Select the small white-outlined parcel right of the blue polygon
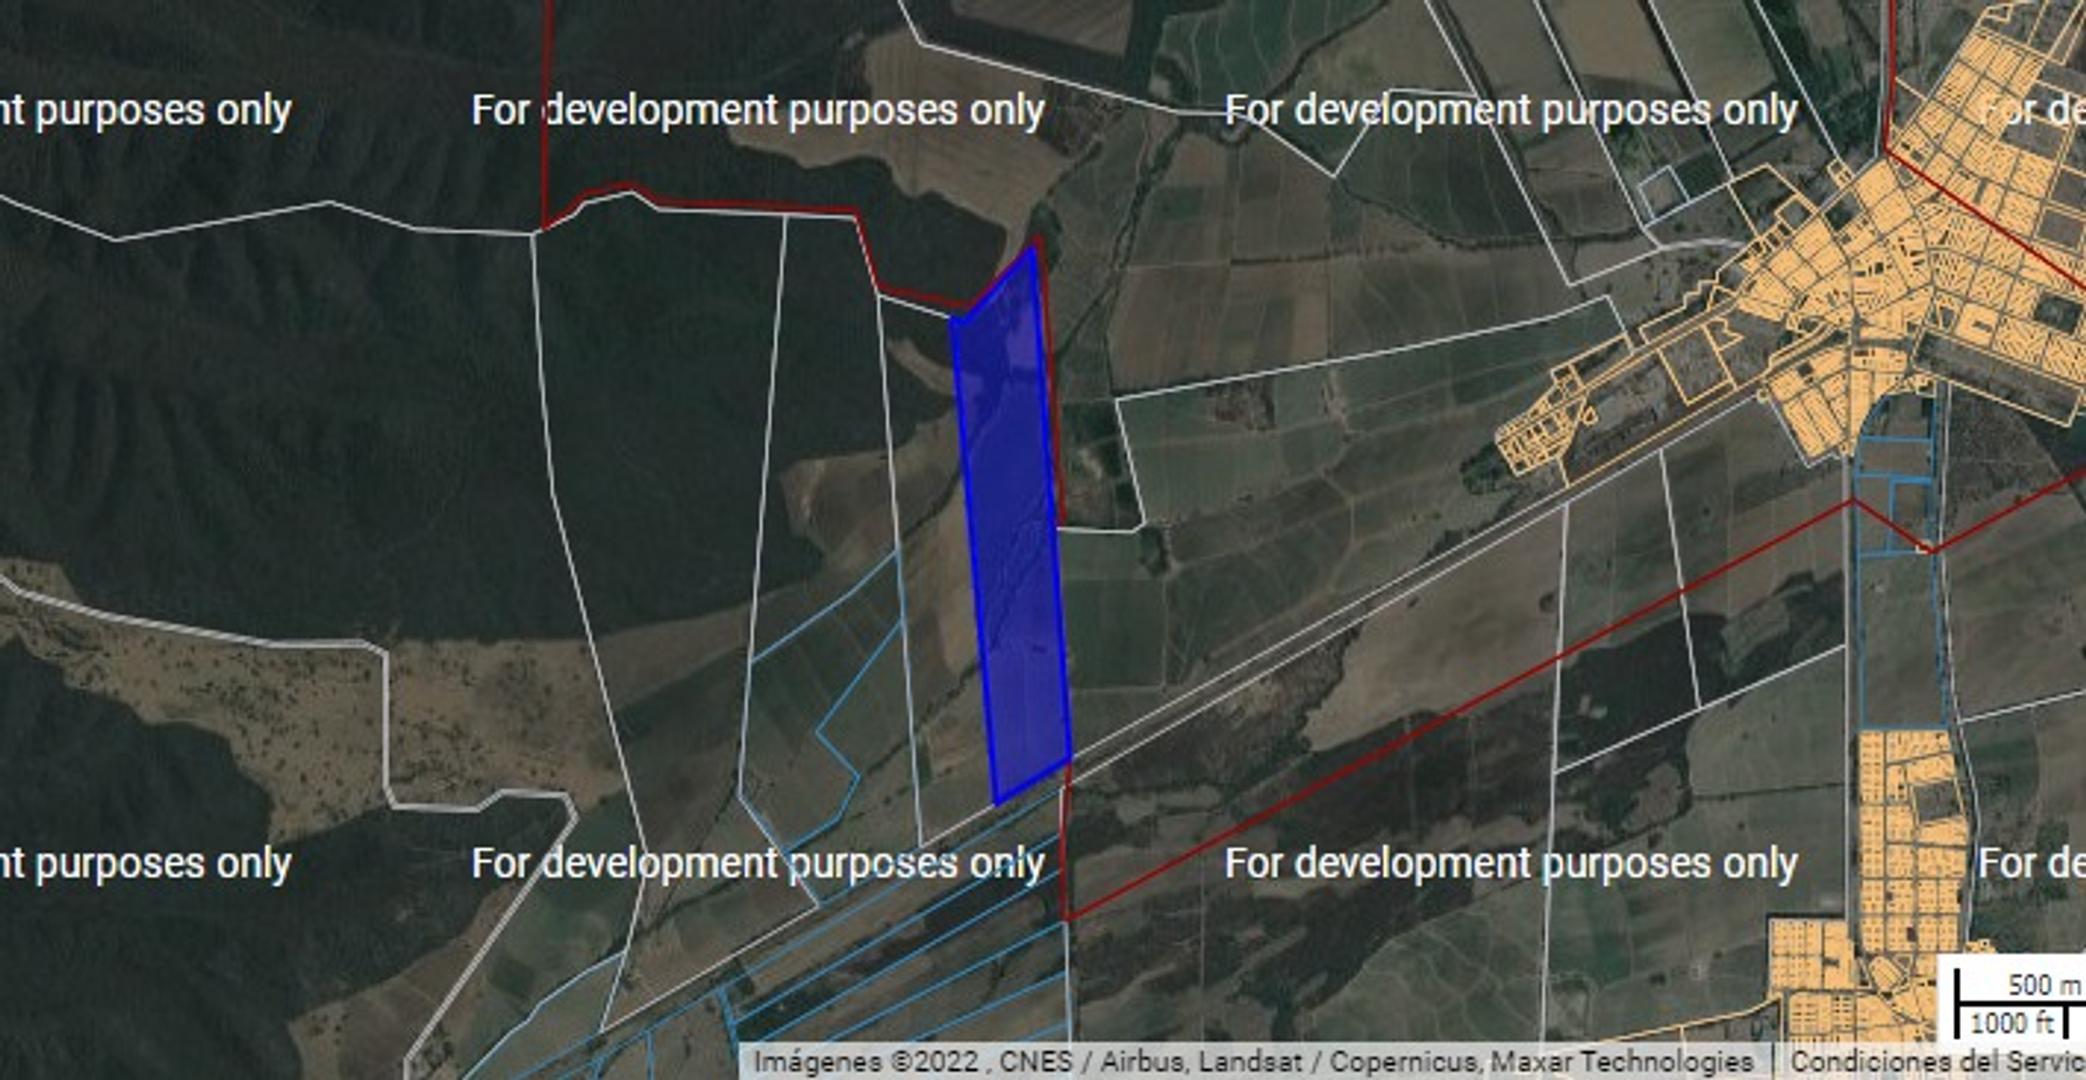This screenshot has width=2086, height=1080. (x=1097, y=465)
